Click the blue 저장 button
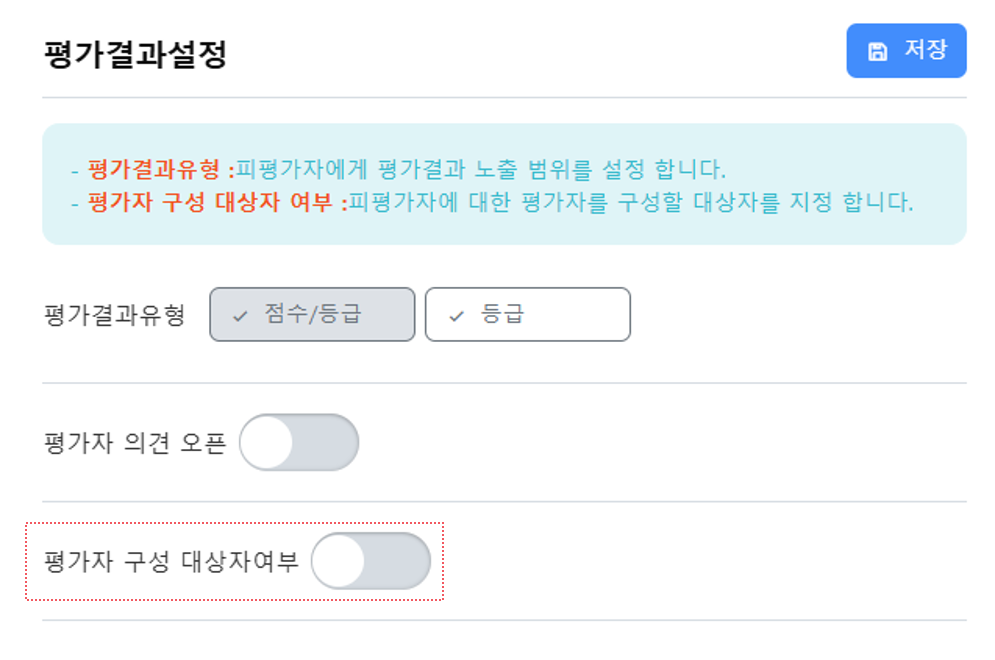Screen dimensions: 995x660 (906, 51)
